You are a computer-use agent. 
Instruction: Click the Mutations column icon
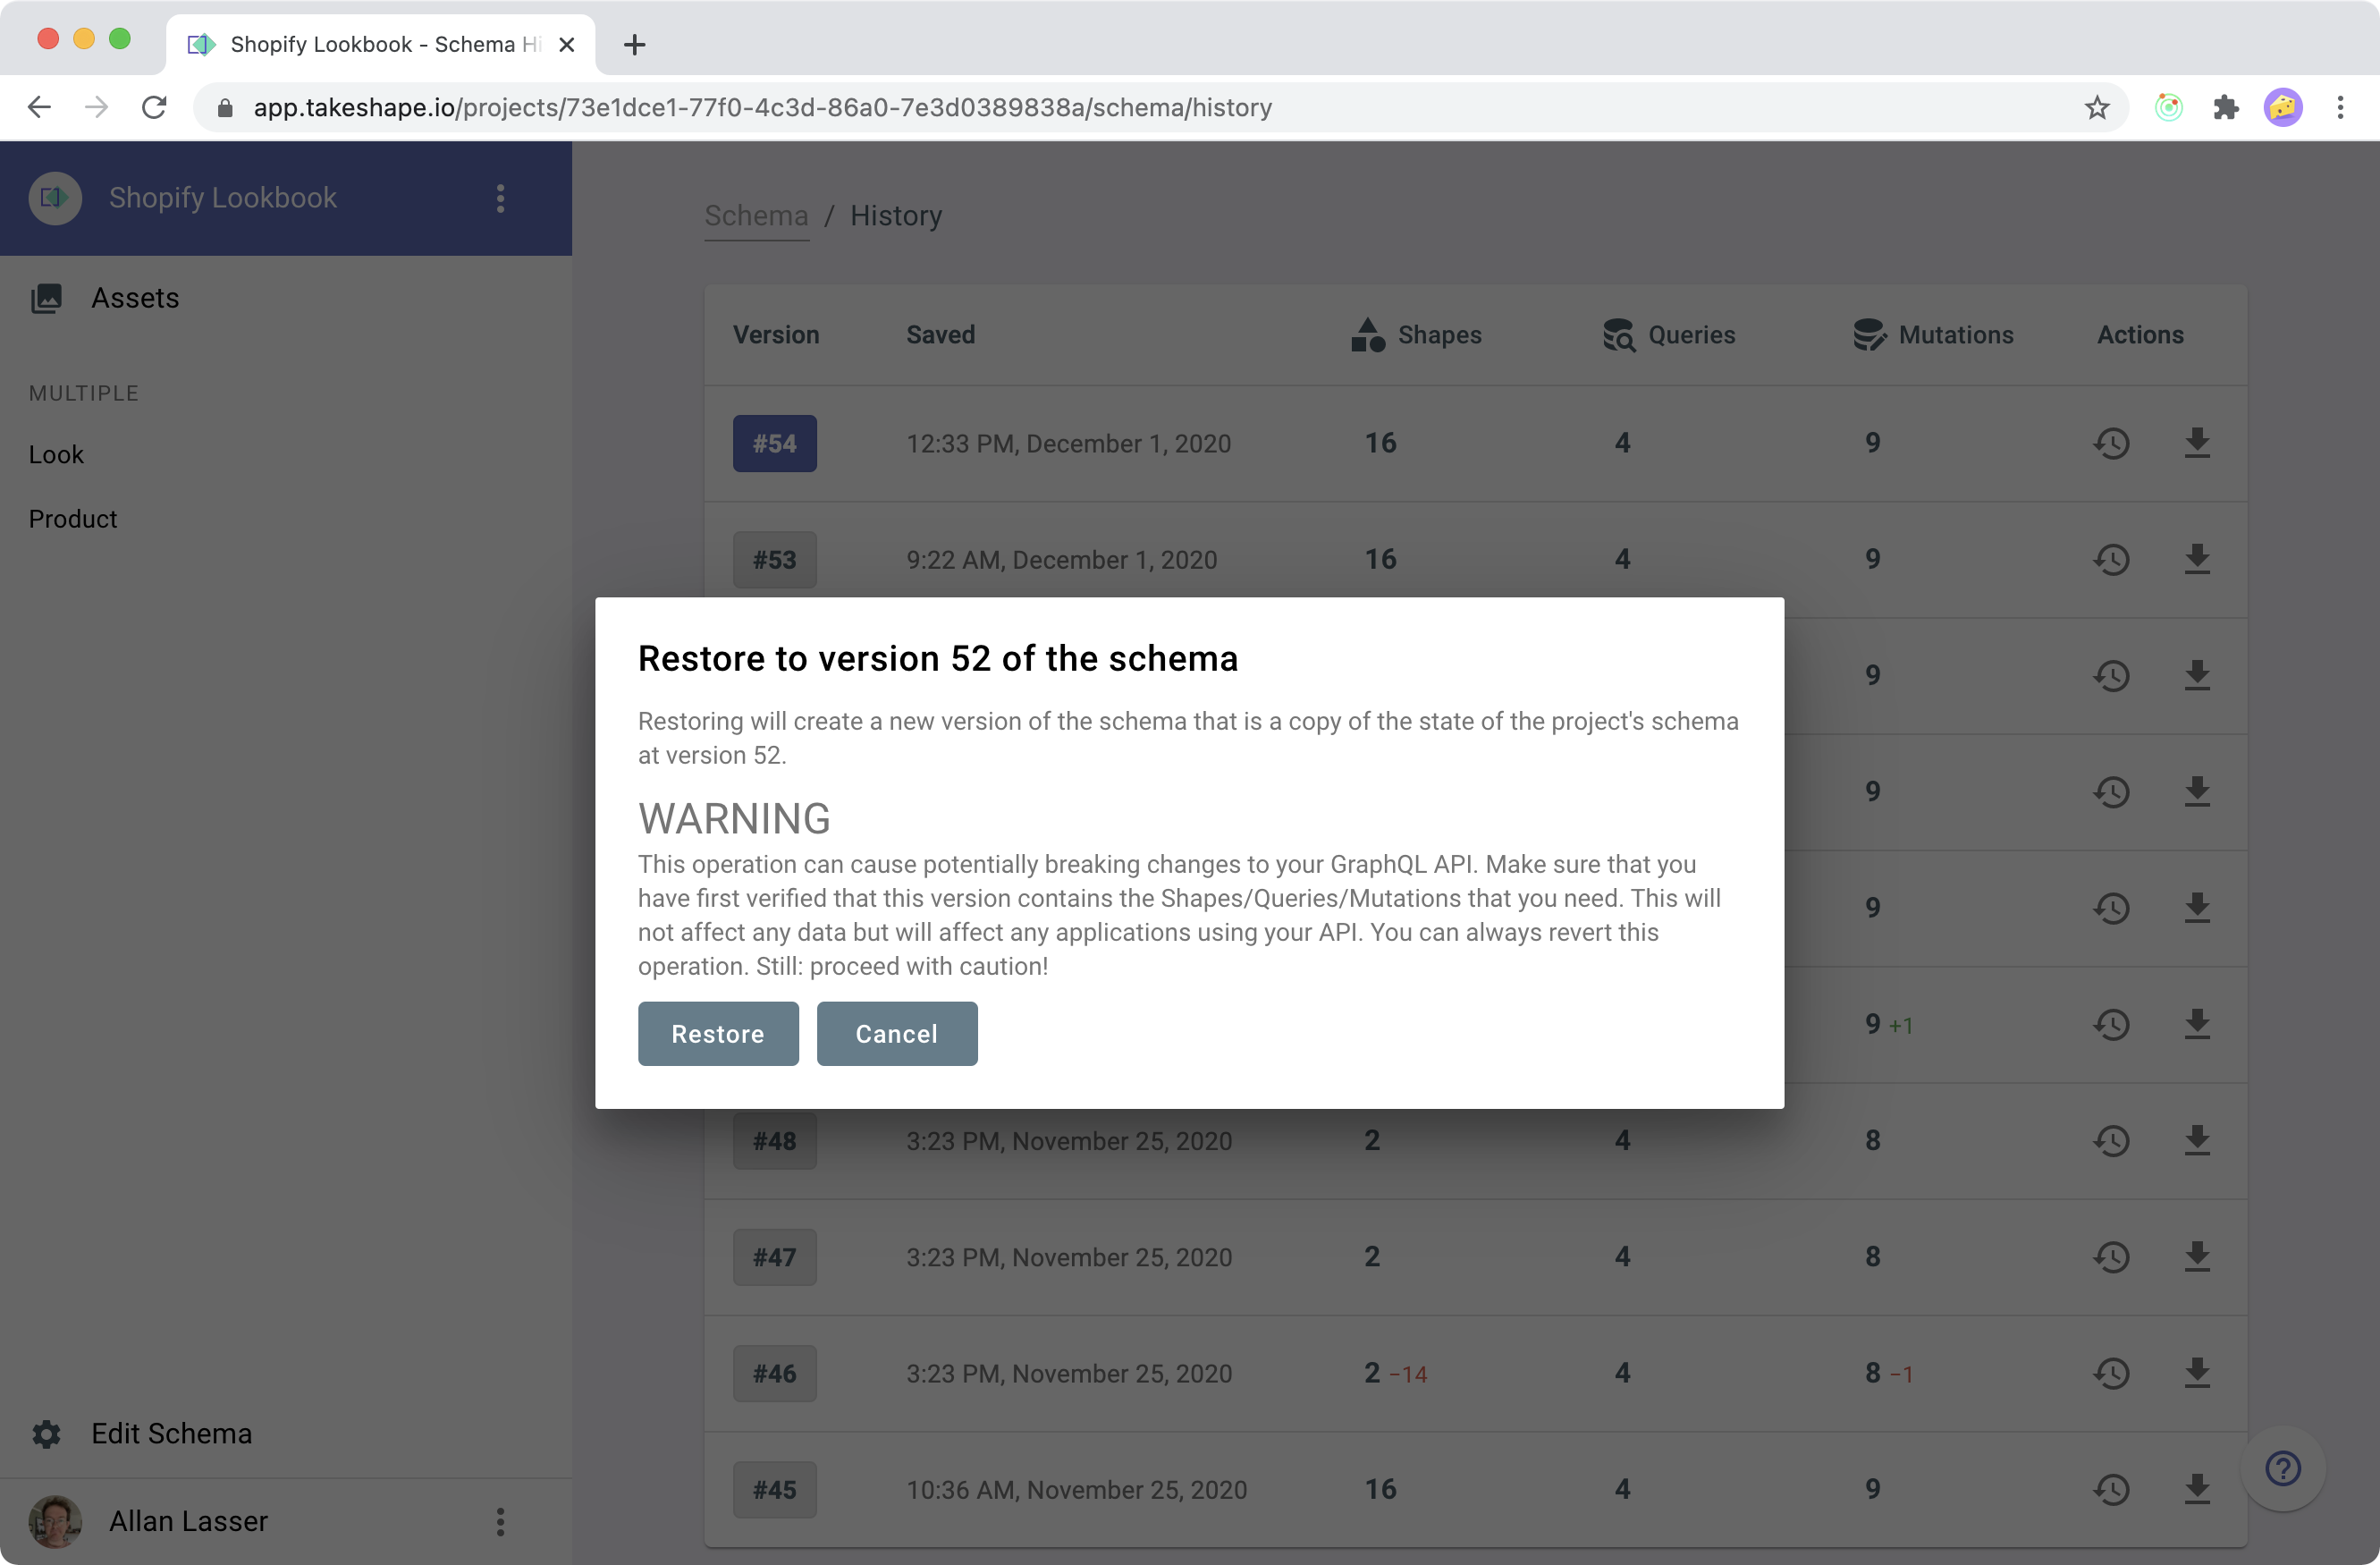point(1869,335)
